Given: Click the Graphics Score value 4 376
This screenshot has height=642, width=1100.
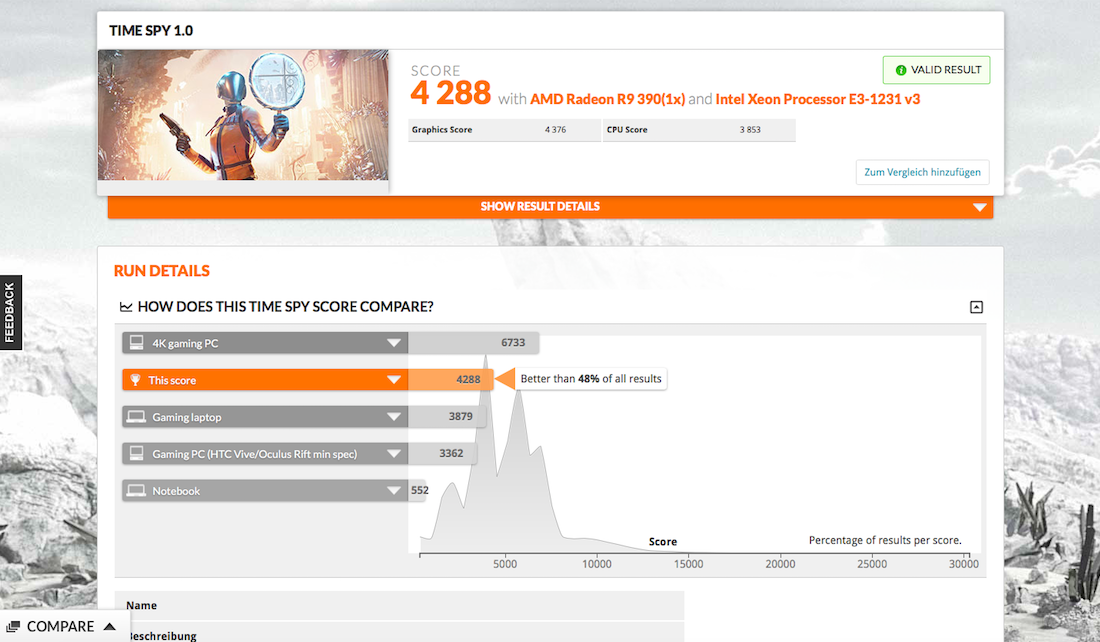Looking at the screenshot, I should (x=555, y=130).
